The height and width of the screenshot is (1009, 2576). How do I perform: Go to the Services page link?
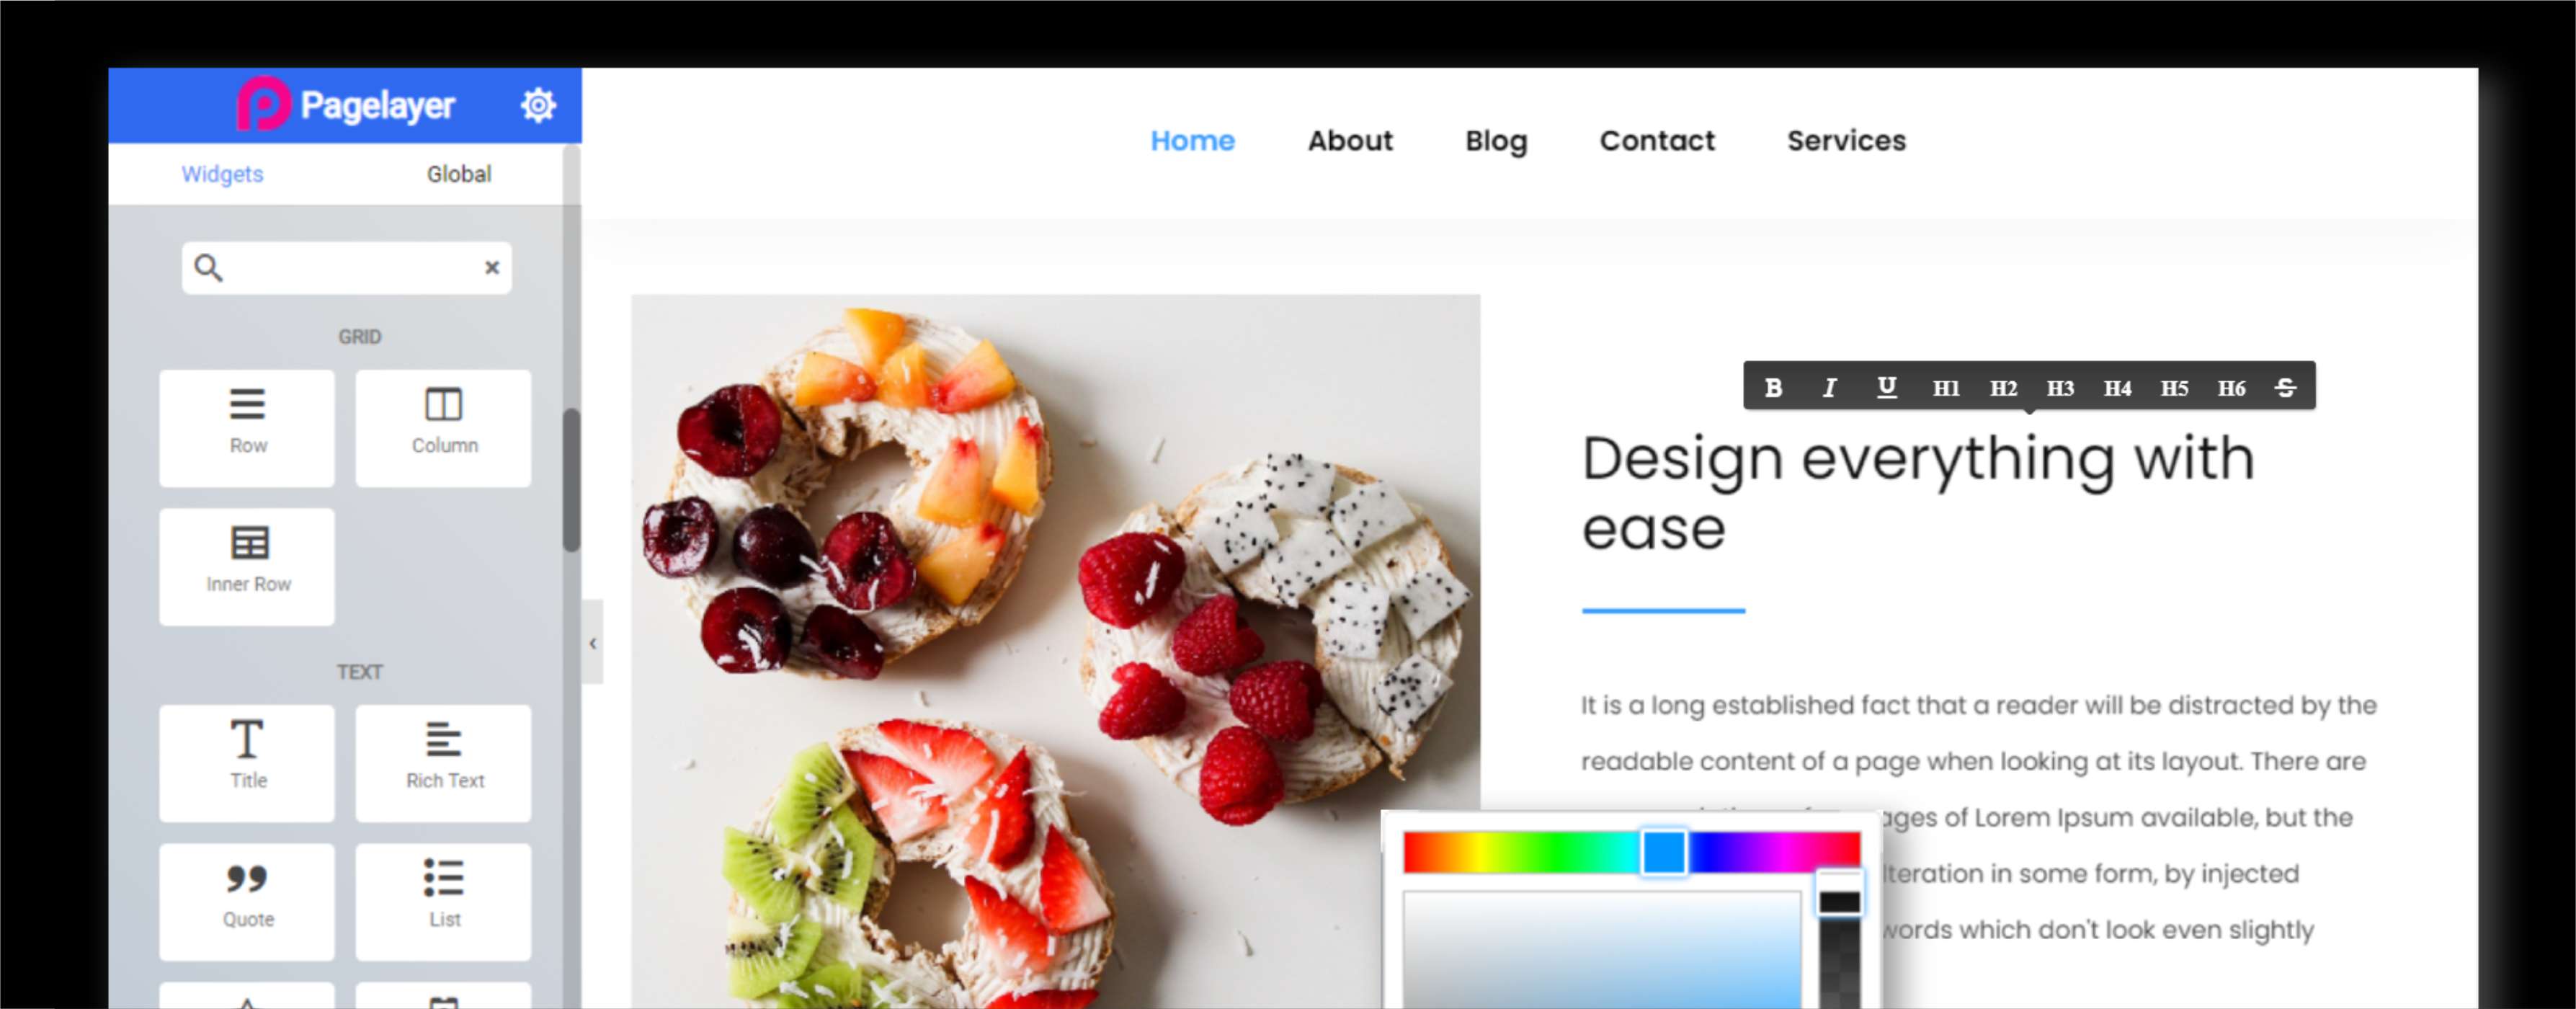[1846, 141]
